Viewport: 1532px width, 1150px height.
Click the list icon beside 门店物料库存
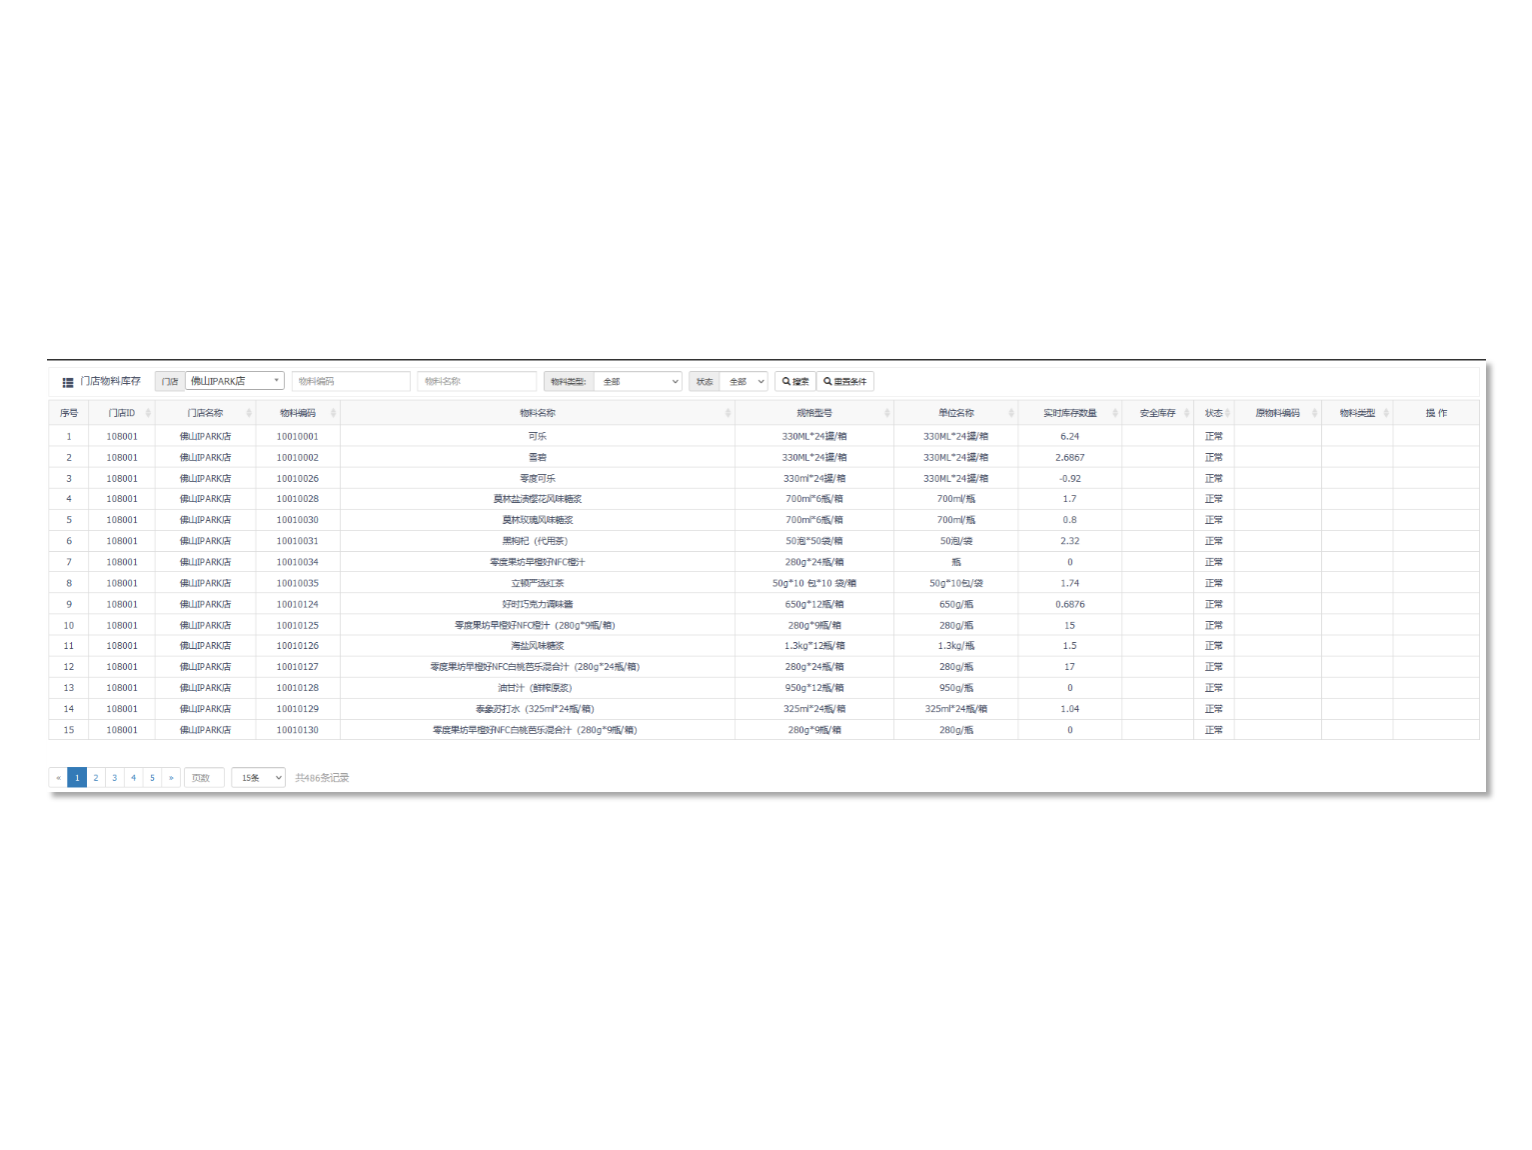point(68,382)
